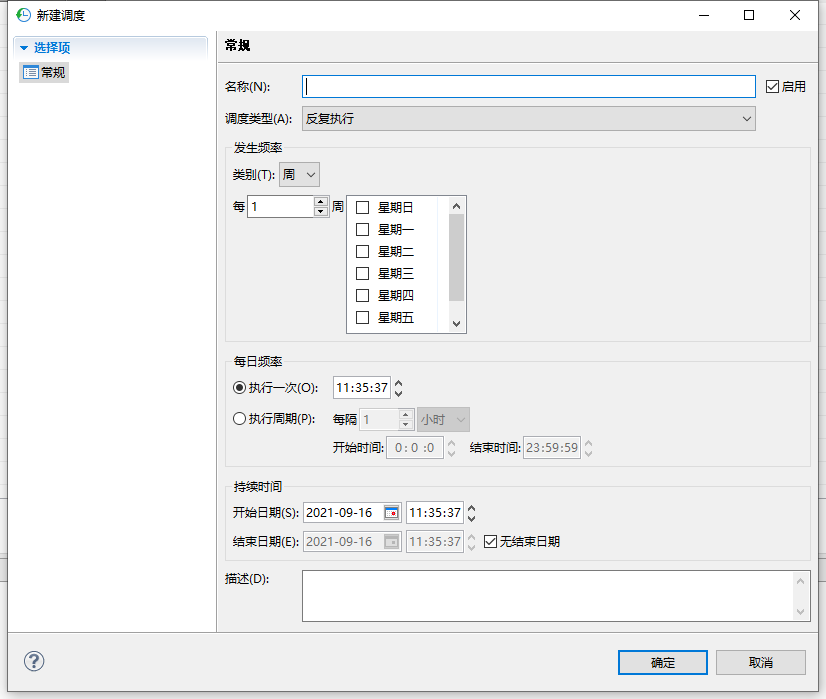Click the weekly interval number field

tap(281, 206)
